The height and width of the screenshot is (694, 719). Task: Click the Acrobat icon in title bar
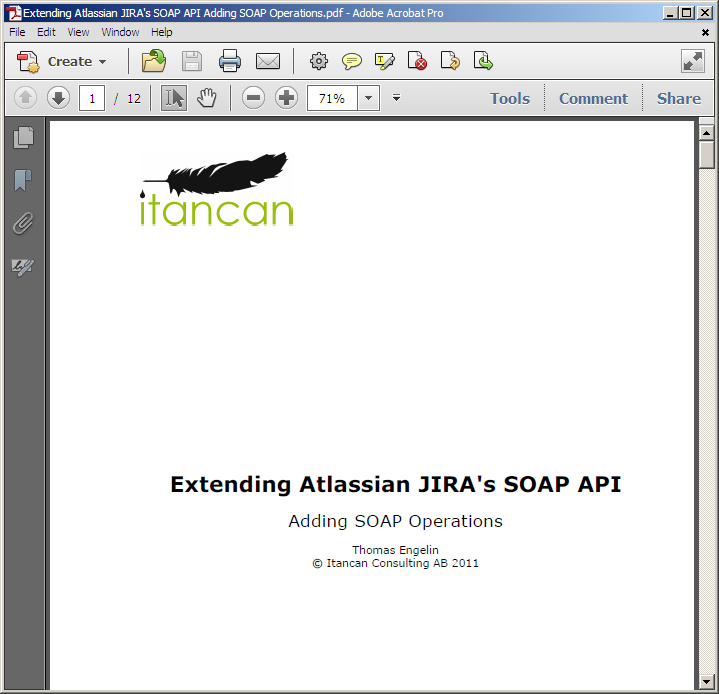point(14,13)
